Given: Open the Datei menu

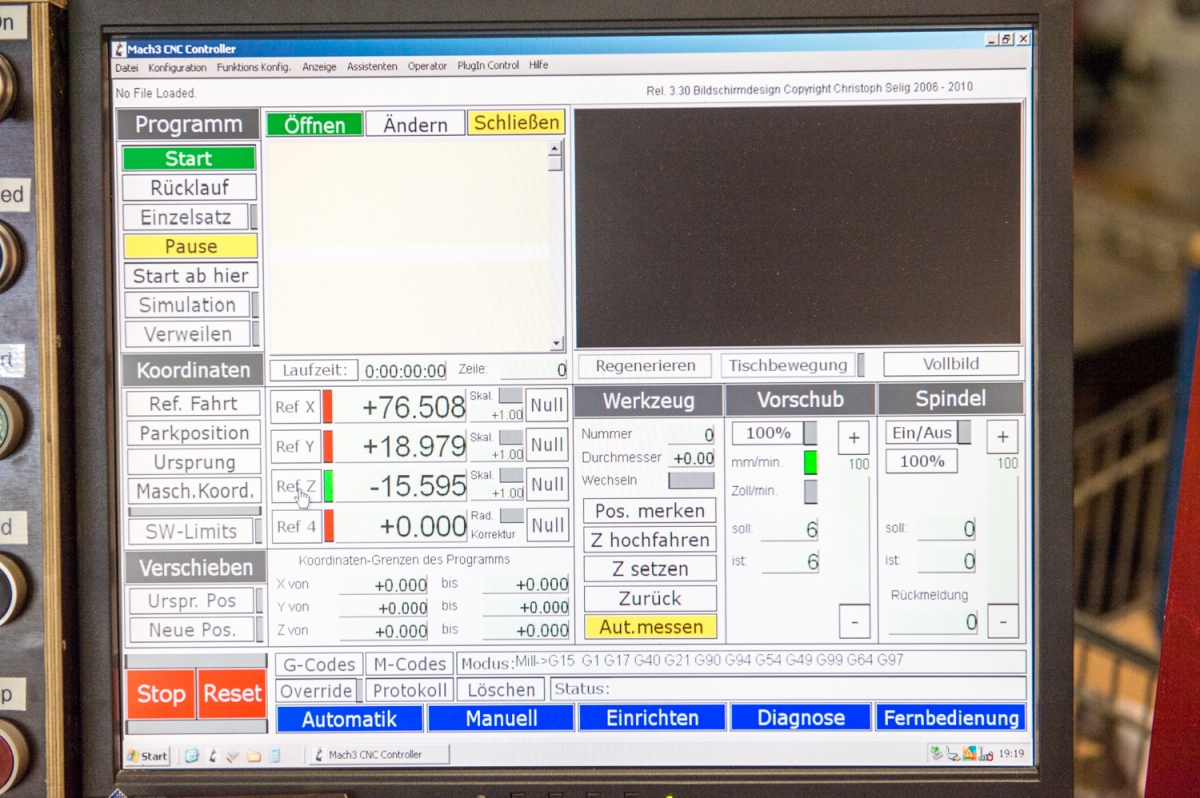Looking at the screenshot, I should (x=127, y=67).
